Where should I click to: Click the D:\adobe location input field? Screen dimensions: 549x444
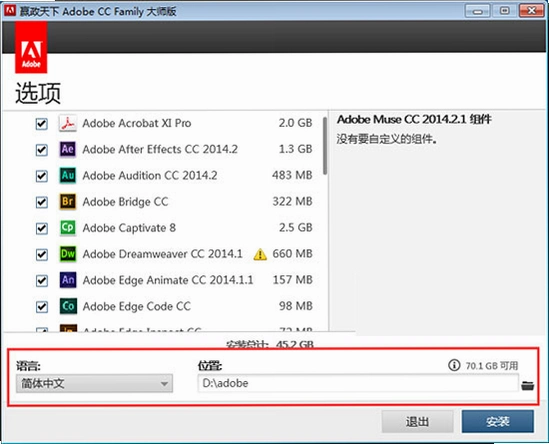pyautogui.click(x=358, y=383)
